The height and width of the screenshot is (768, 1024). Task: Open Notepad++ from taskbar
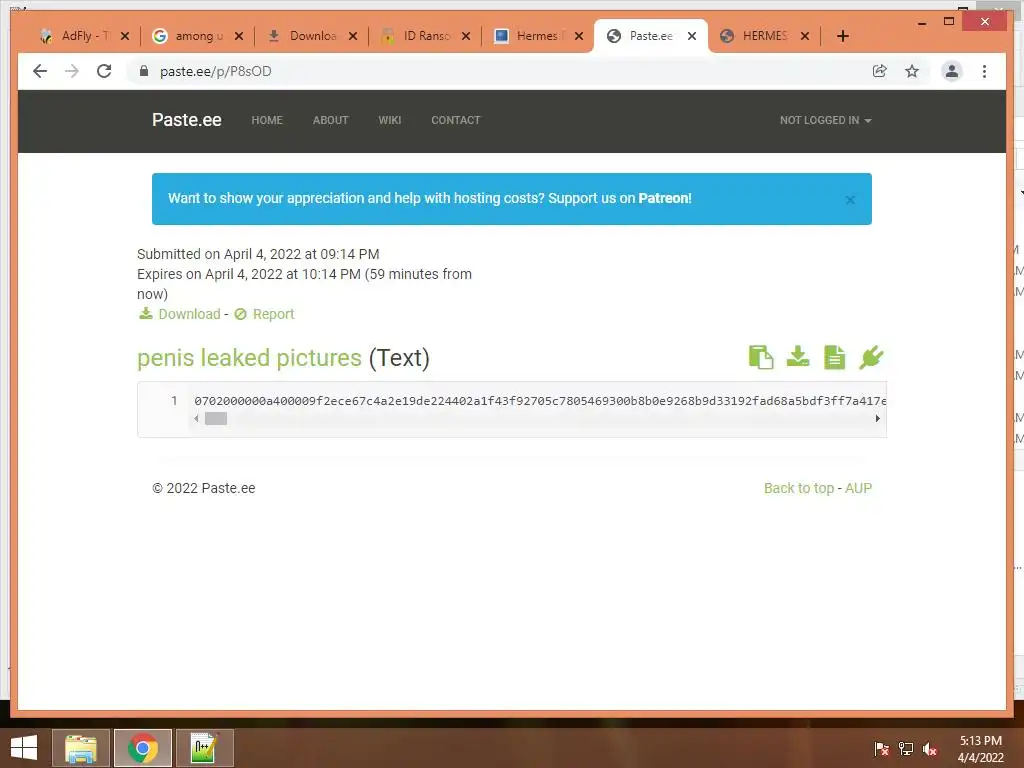[204, 748]
